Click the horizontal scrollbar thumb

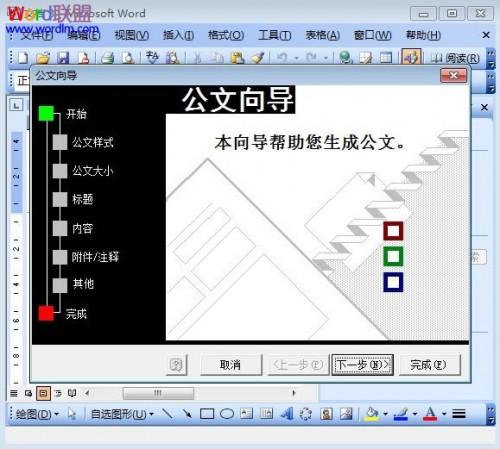pyautogui.click(x=158, y=393)
